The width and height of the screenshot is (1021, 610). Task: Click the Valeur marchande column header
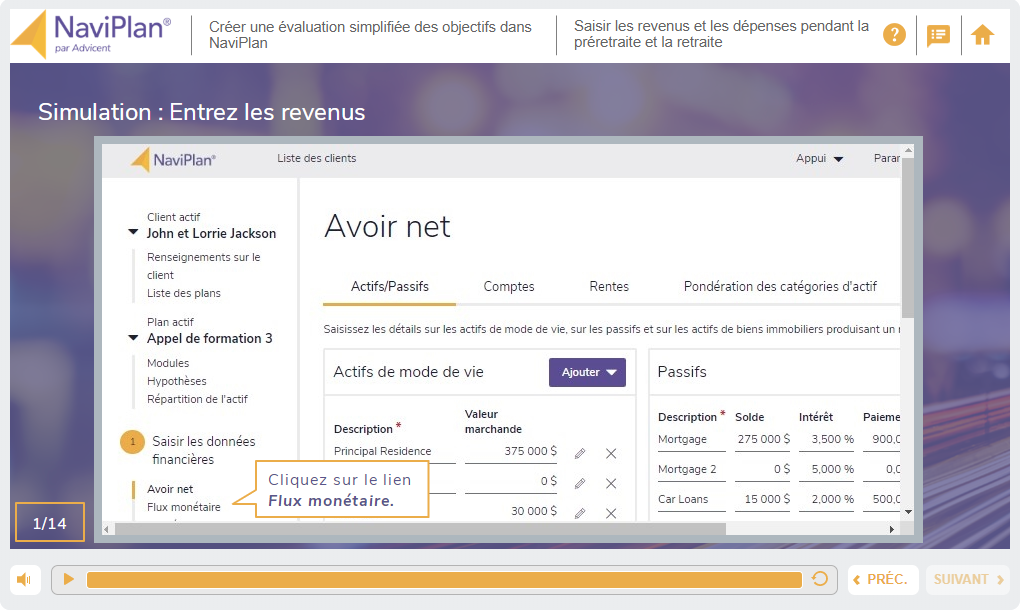point(493,422)
